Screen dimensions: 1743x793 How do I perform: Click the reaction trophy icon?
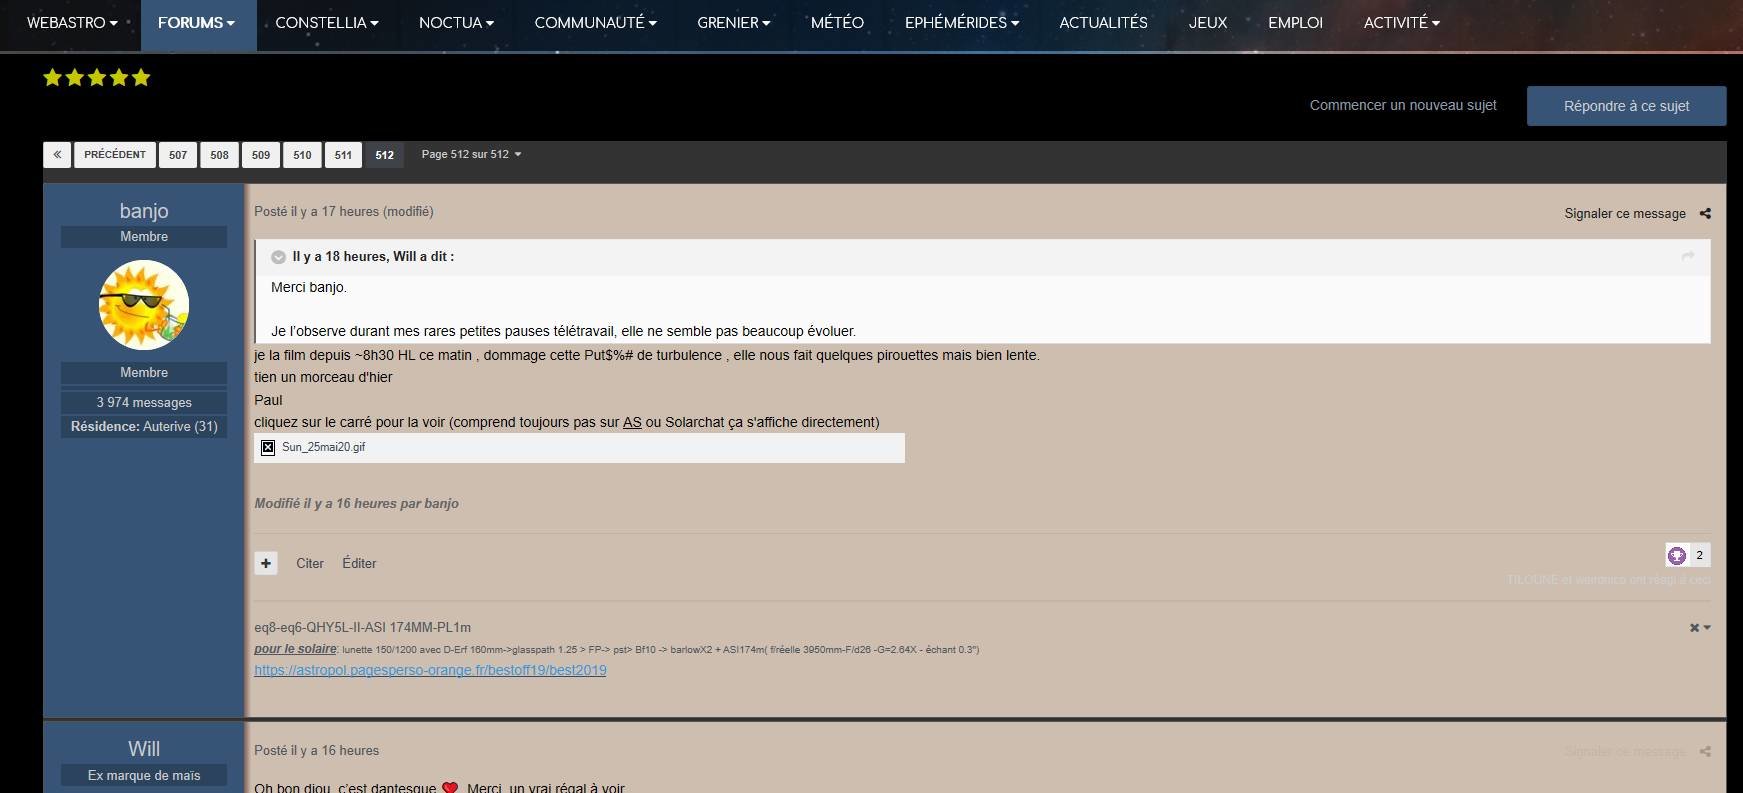coord(1677,555)
